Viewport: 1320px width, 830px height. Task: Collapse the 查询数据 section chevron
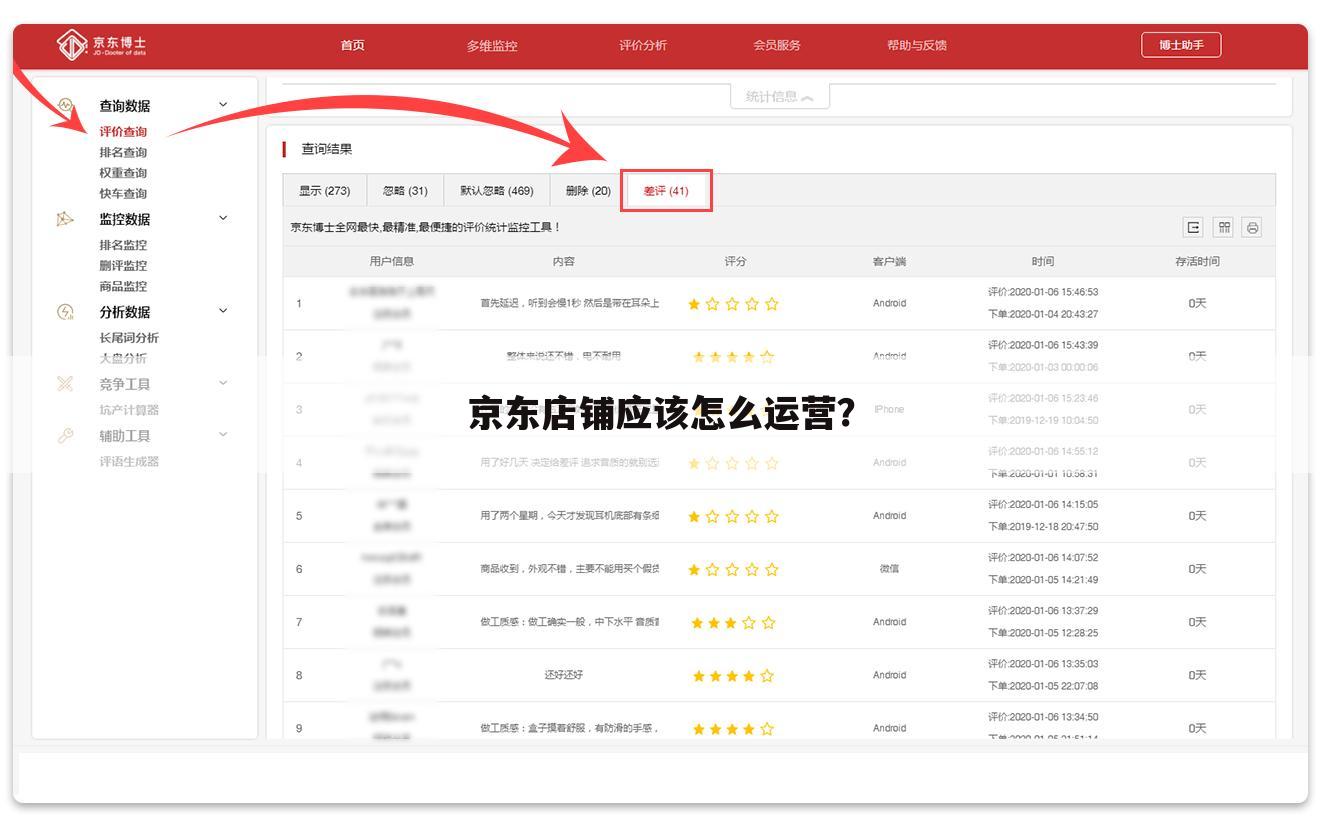223,104
